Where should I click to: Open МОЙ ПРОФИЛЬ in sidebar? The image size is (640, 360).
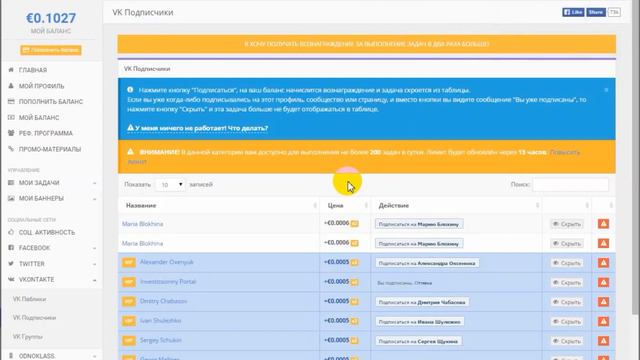click(x=41, y=86)
